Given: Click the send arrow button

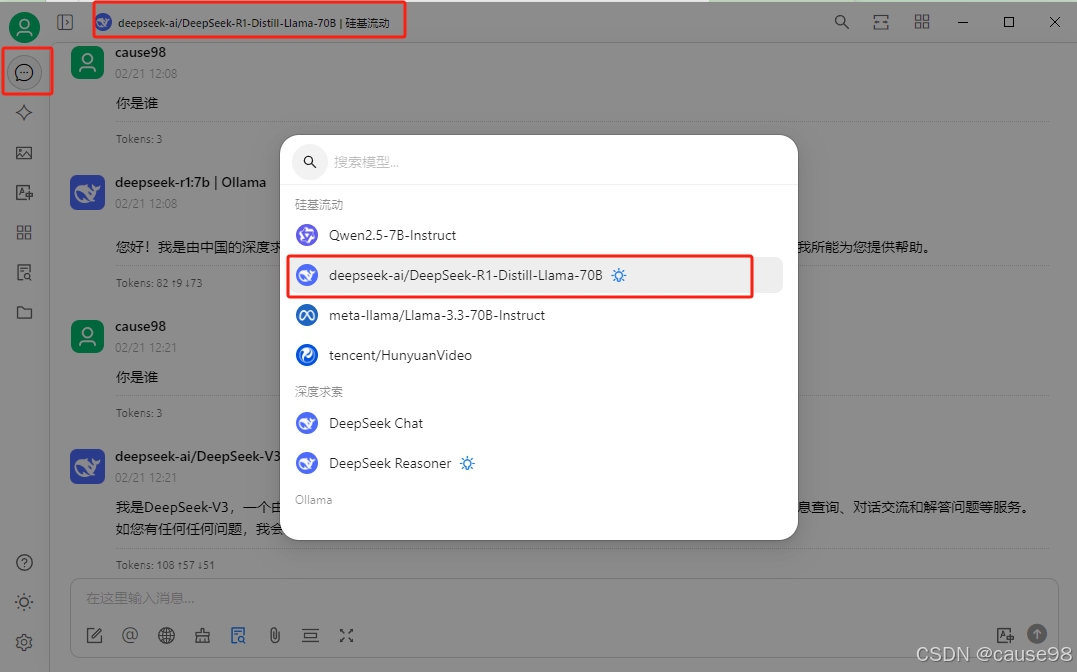Looking at the screenshot, I should [x=1037, y=634].
